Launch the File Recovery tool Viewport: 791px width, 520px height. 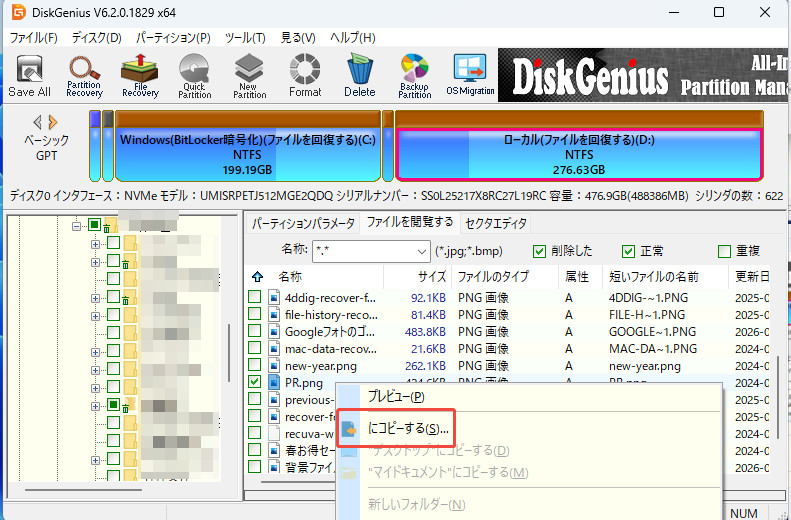[140, 76]
